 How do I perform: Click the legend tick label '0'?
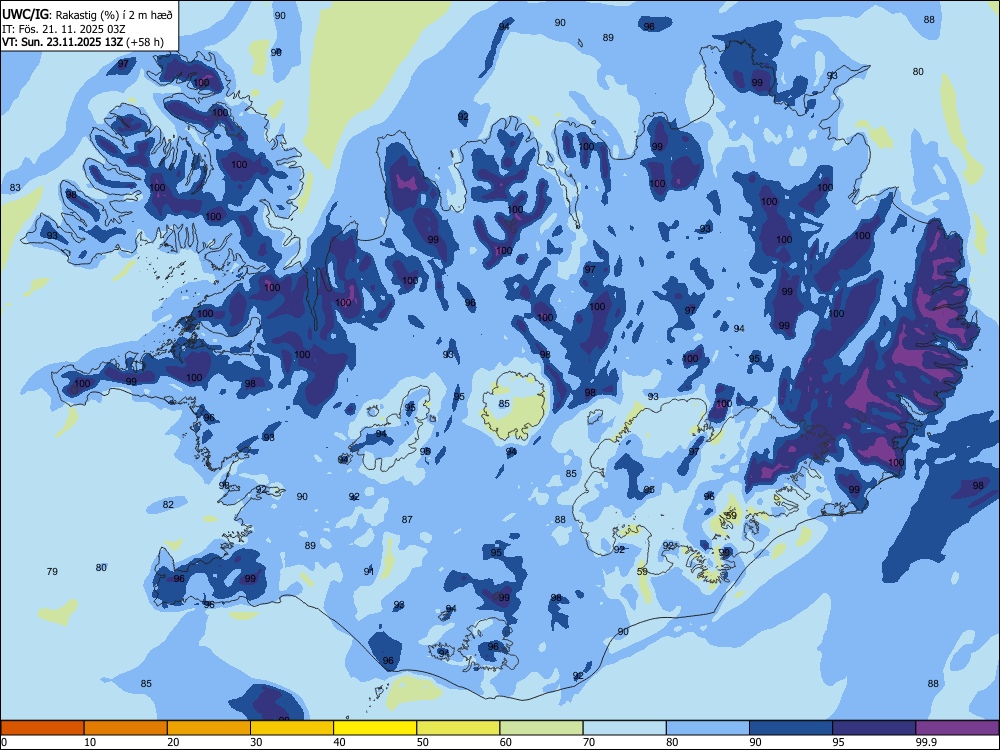[x=4, y=742]
